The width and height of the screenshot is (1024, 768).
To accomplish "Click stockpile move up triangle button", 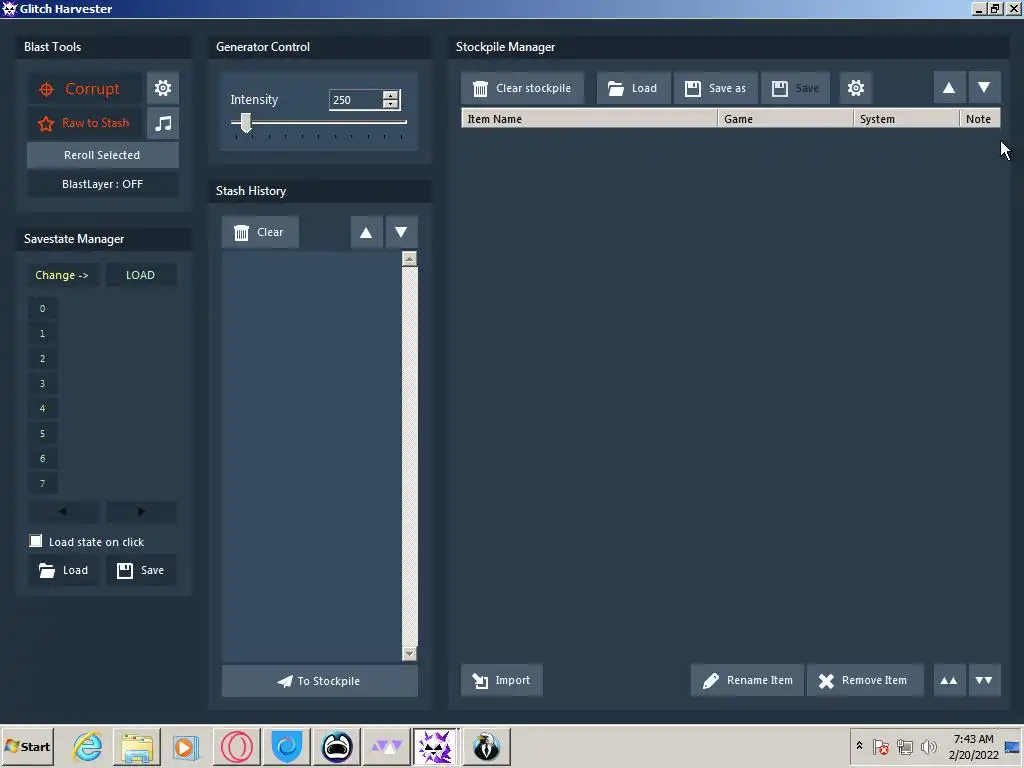I will point(949,88).
